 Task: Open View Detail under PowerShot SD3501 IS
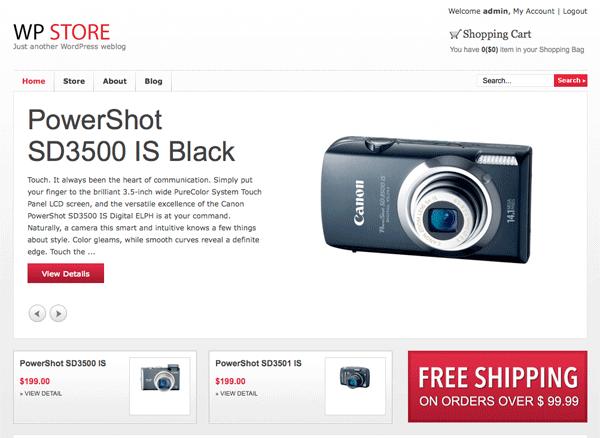[x=236, y=393]
